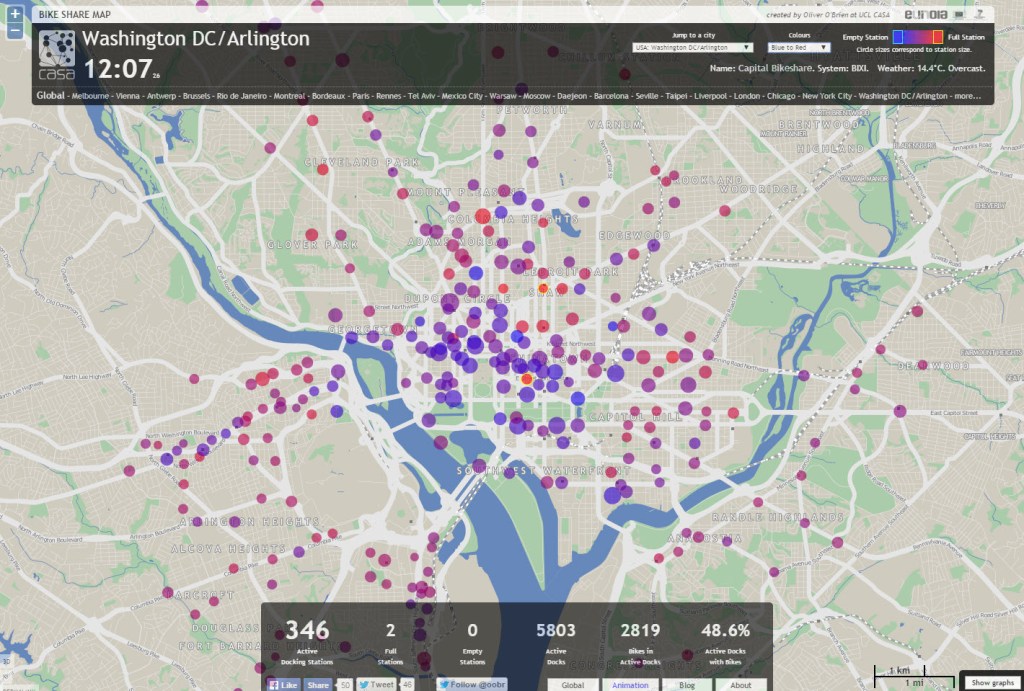Zoom out using the minus icon
Screen dimensions: 1024x691
[x=13, y=32]
